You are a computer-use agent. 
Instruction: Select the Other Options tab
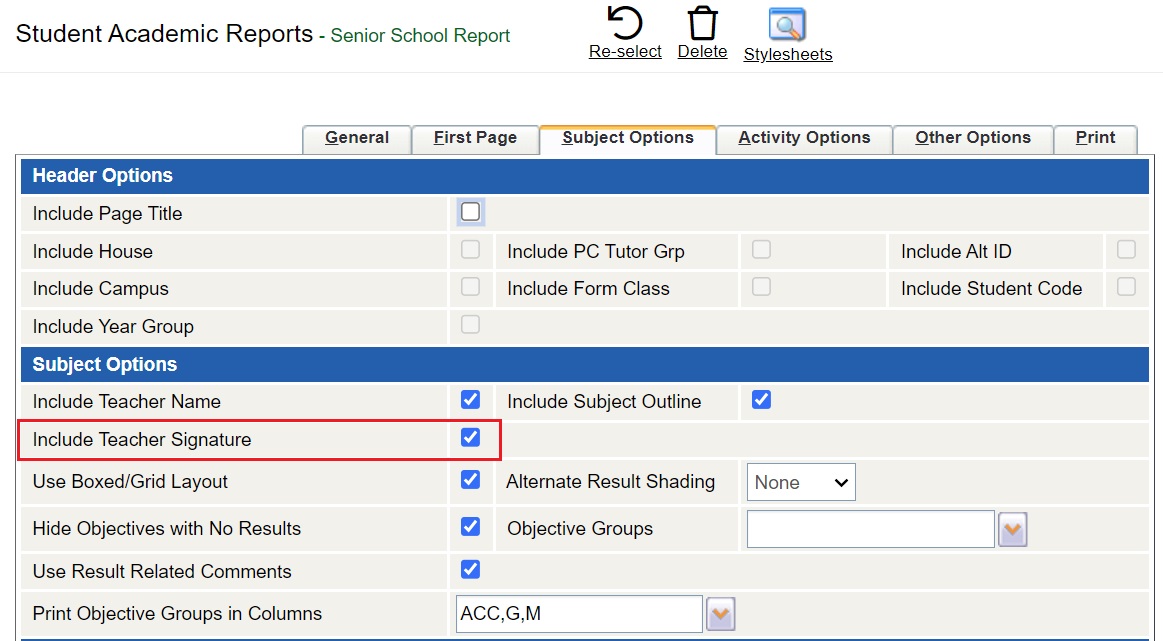pyautogui.click(x=972, y=138)
